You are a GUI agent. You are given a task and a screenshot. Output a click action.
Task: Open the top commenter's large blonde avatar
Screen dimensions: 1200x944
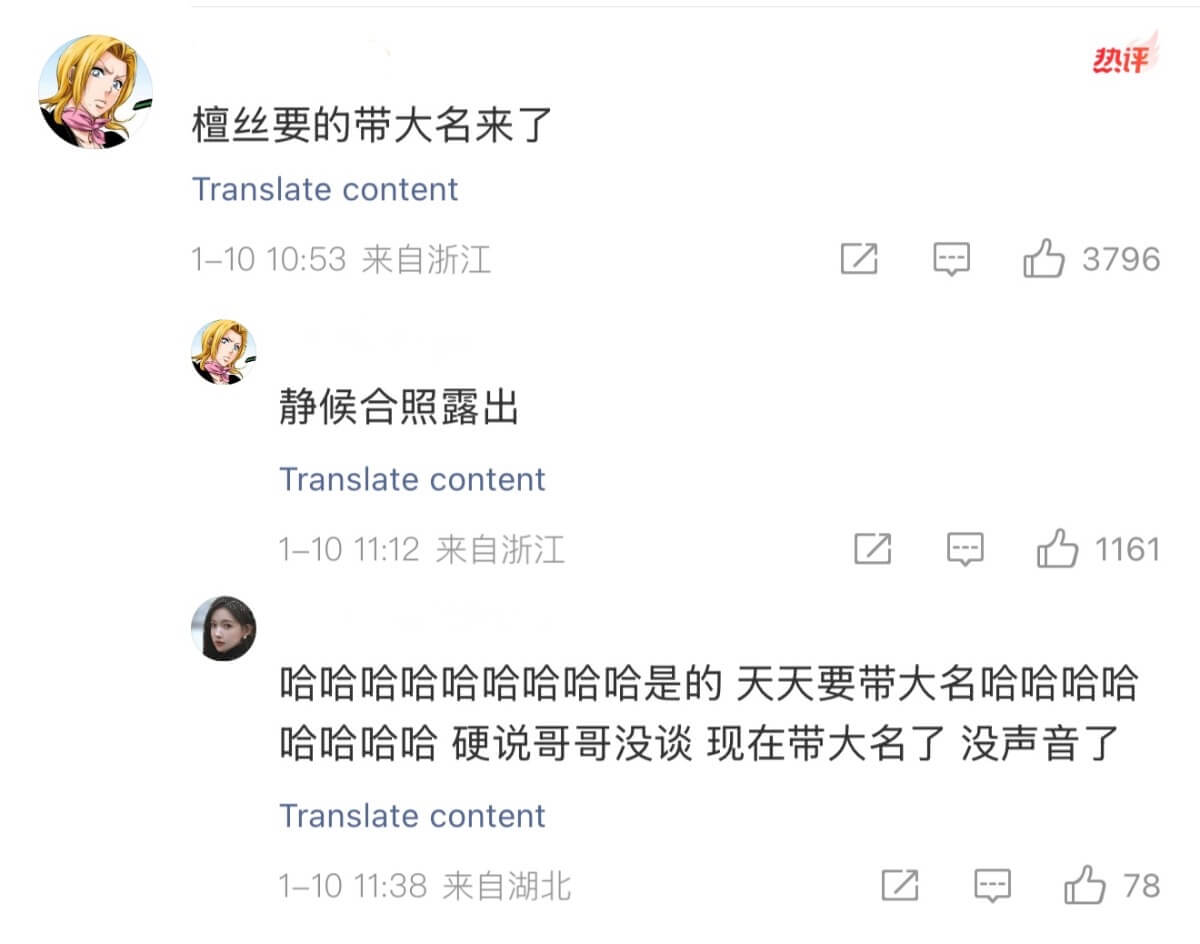pyautogui.click(x=95, y=92)
